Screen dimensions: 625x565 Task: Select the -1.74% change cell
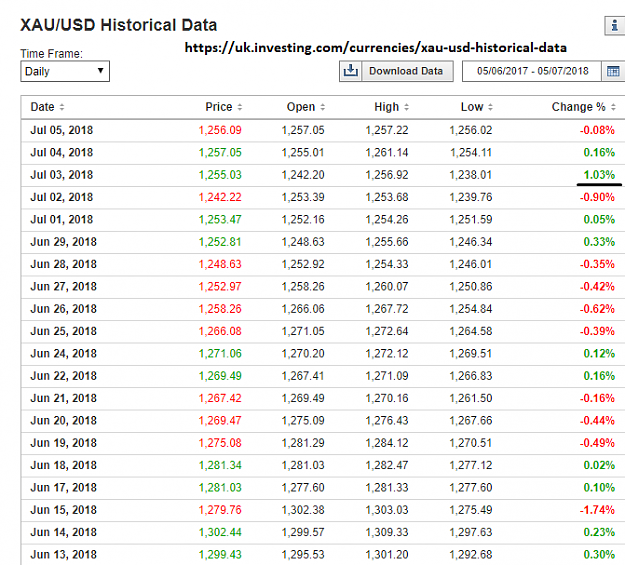click(x=597, y=510)
